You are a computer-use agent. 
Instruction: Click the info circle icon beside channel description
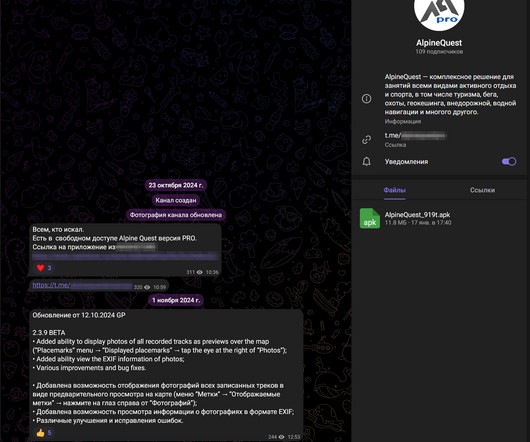366,99
